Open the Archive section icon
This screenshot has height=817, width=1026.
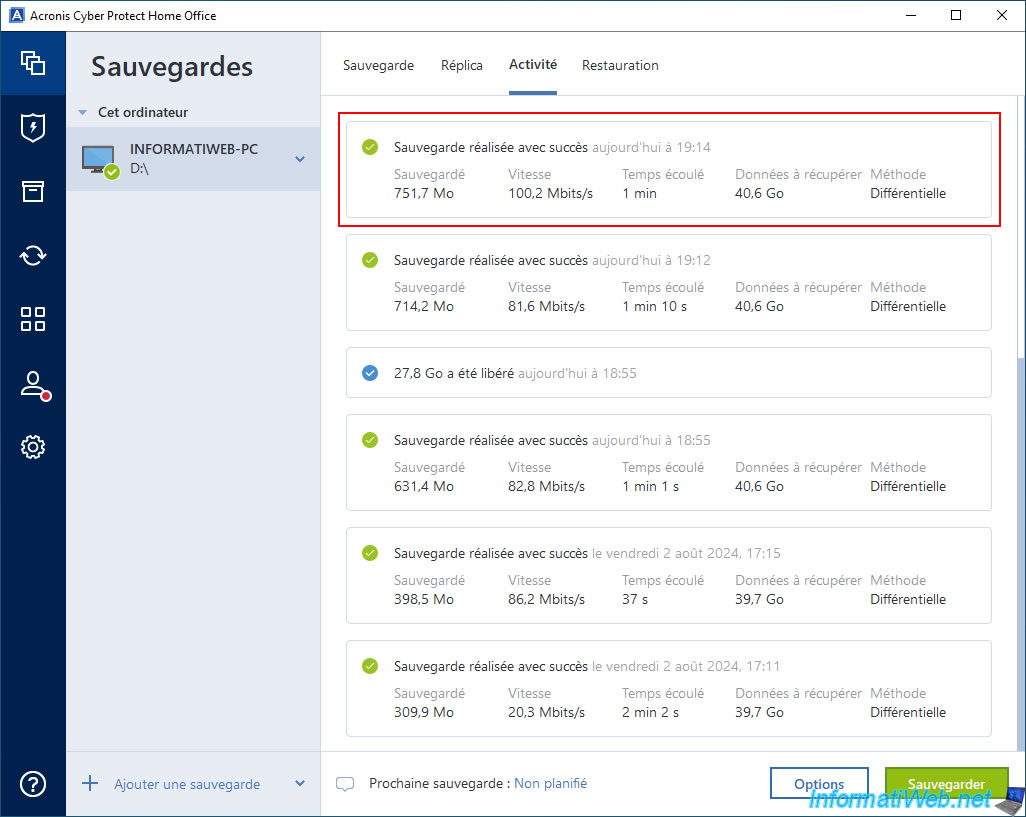click(x=33, y=191)
